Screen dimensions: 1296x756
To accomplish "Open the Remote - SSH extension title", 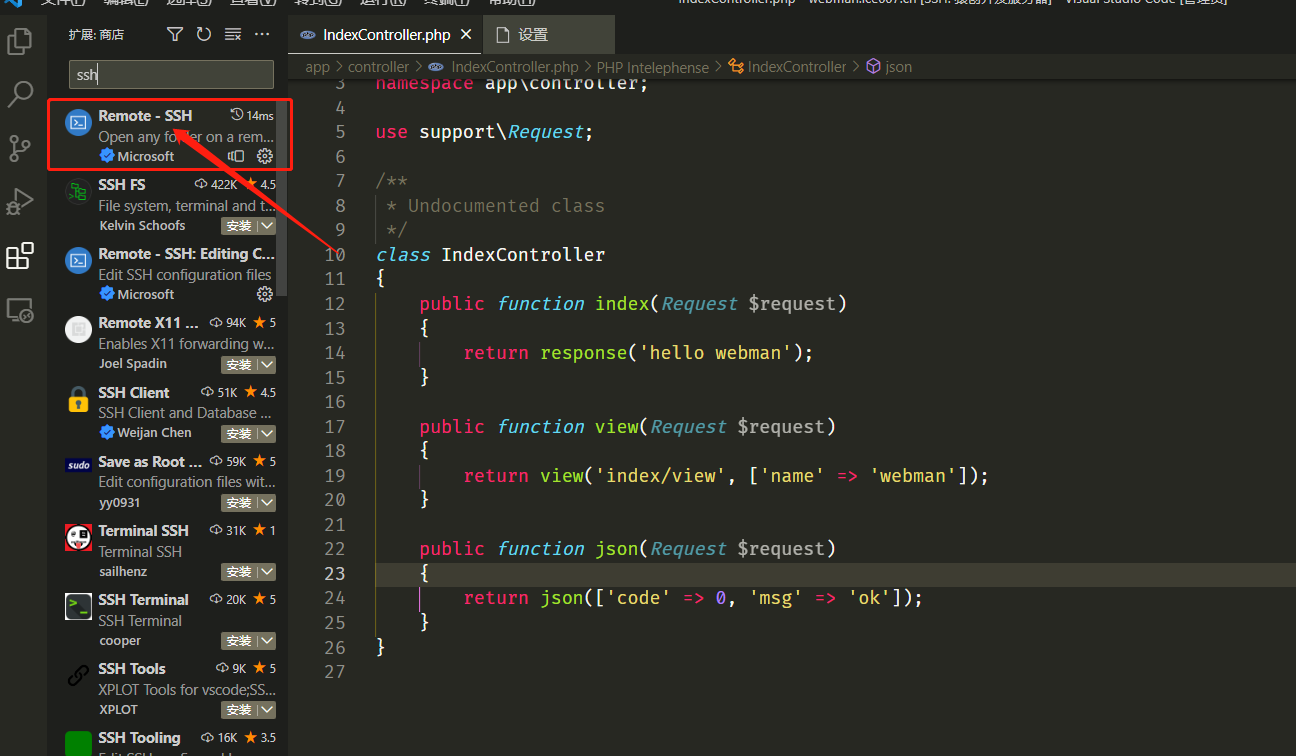I will point(145,116).
